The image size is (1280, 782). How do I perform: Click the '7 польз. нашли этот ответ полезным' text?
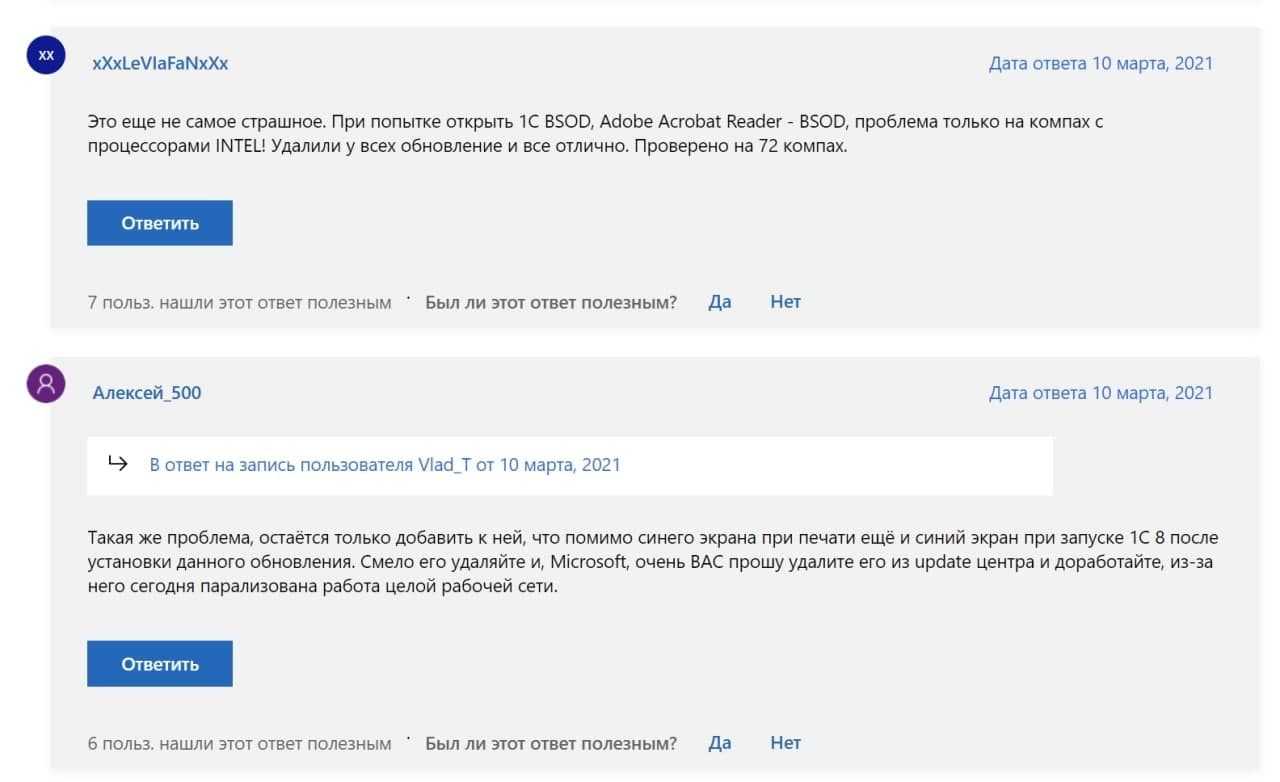(x=239, y=302)
